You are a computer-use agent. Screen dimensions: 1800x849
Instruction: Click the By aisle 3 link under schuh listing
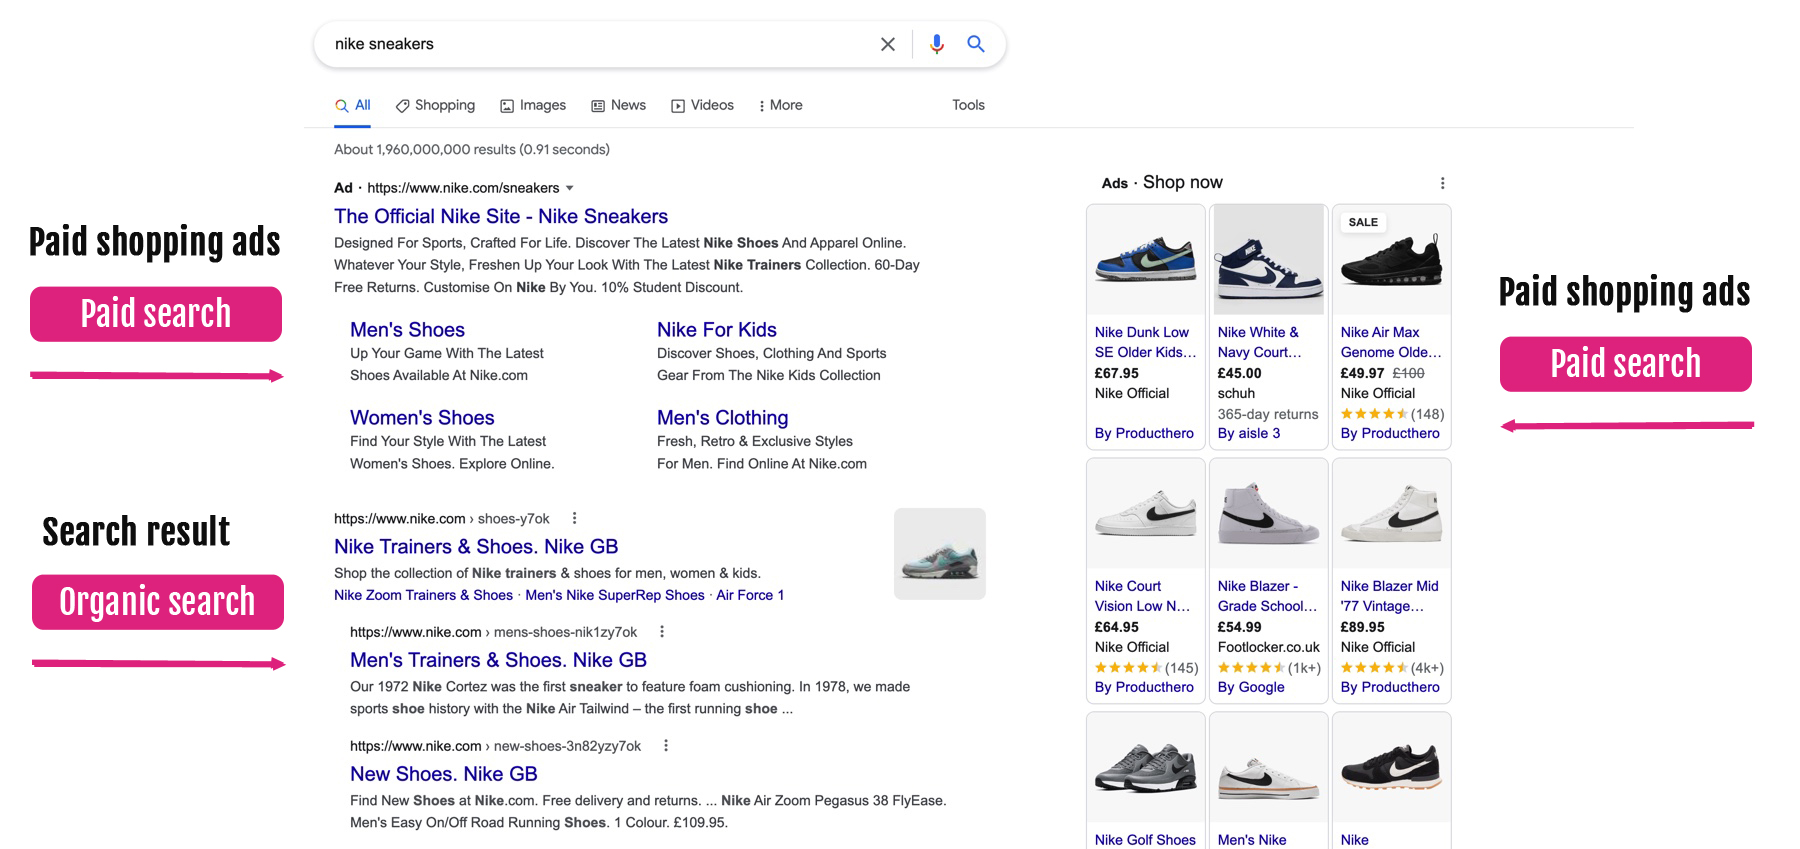pos(1249,433)
